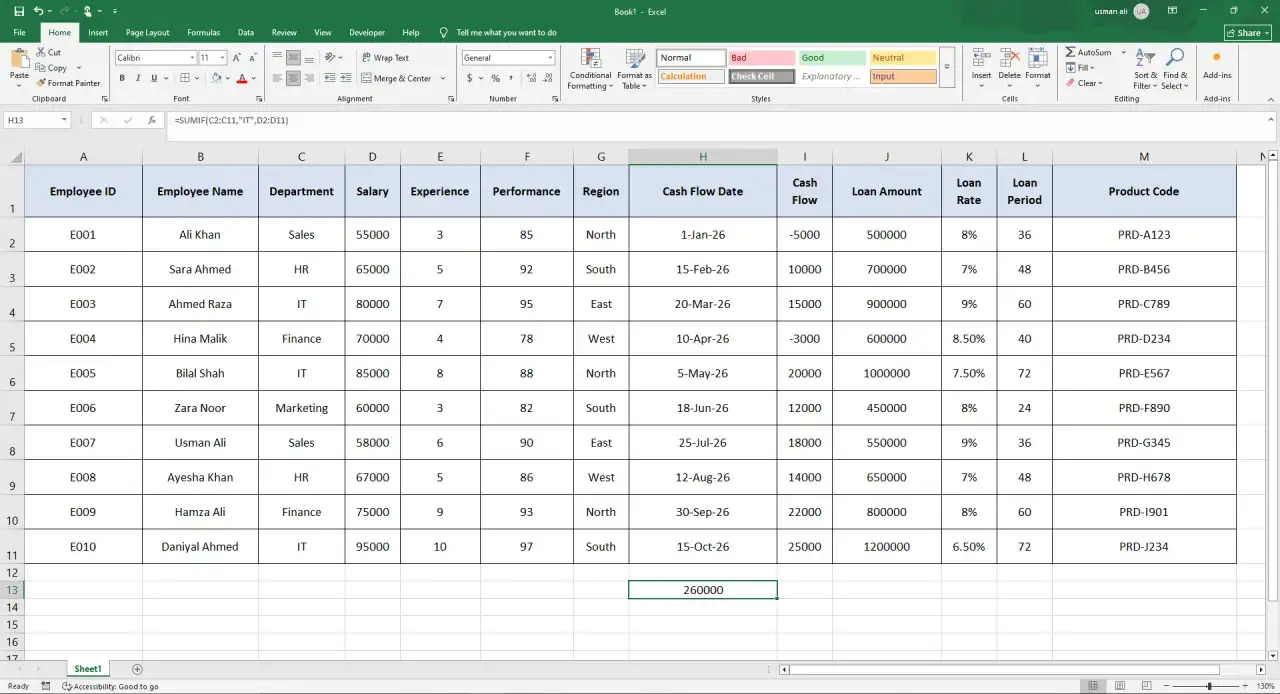Add a new sheet with the plus icon
This screenshot has height=694, width=1280.
pos(137,669)
